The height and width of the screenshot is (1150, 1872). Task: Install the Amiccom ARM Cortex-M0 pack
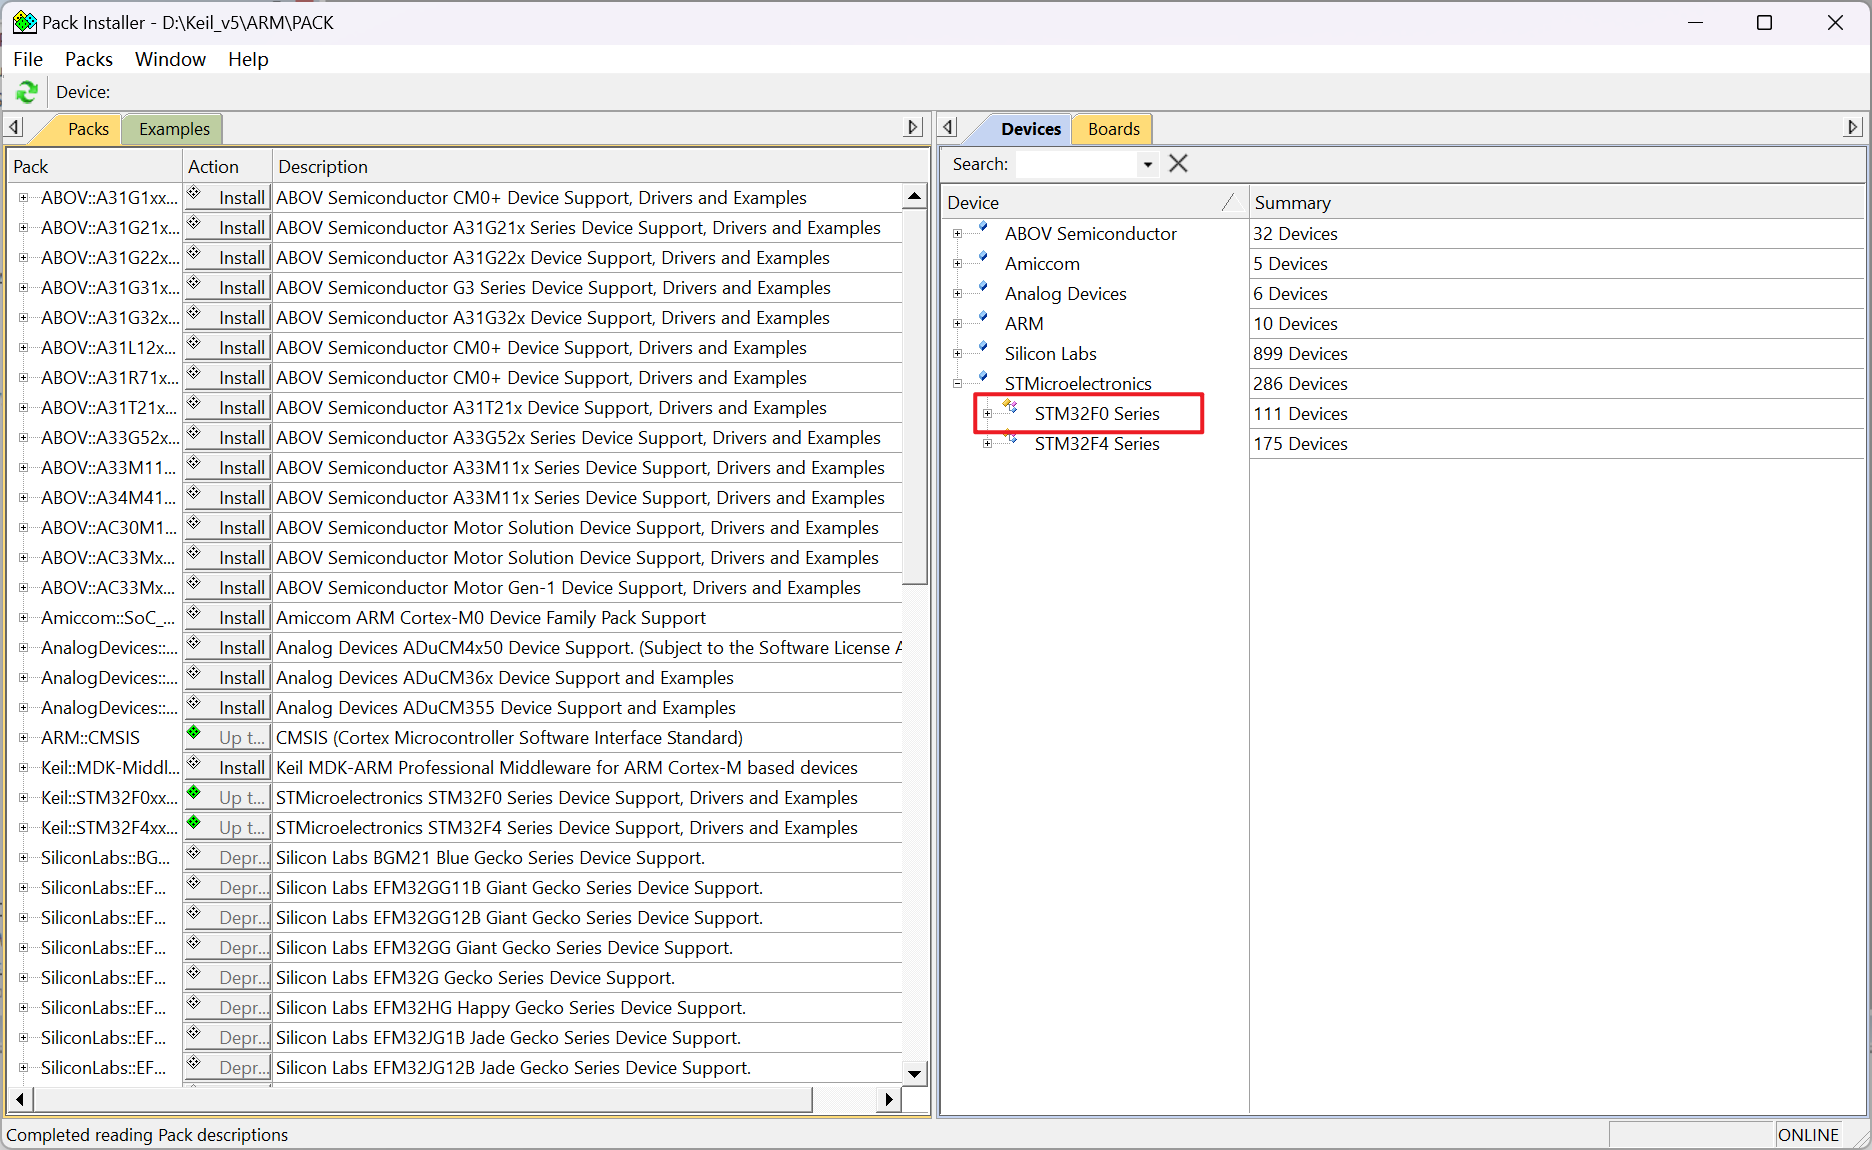[x=228, y=618]
